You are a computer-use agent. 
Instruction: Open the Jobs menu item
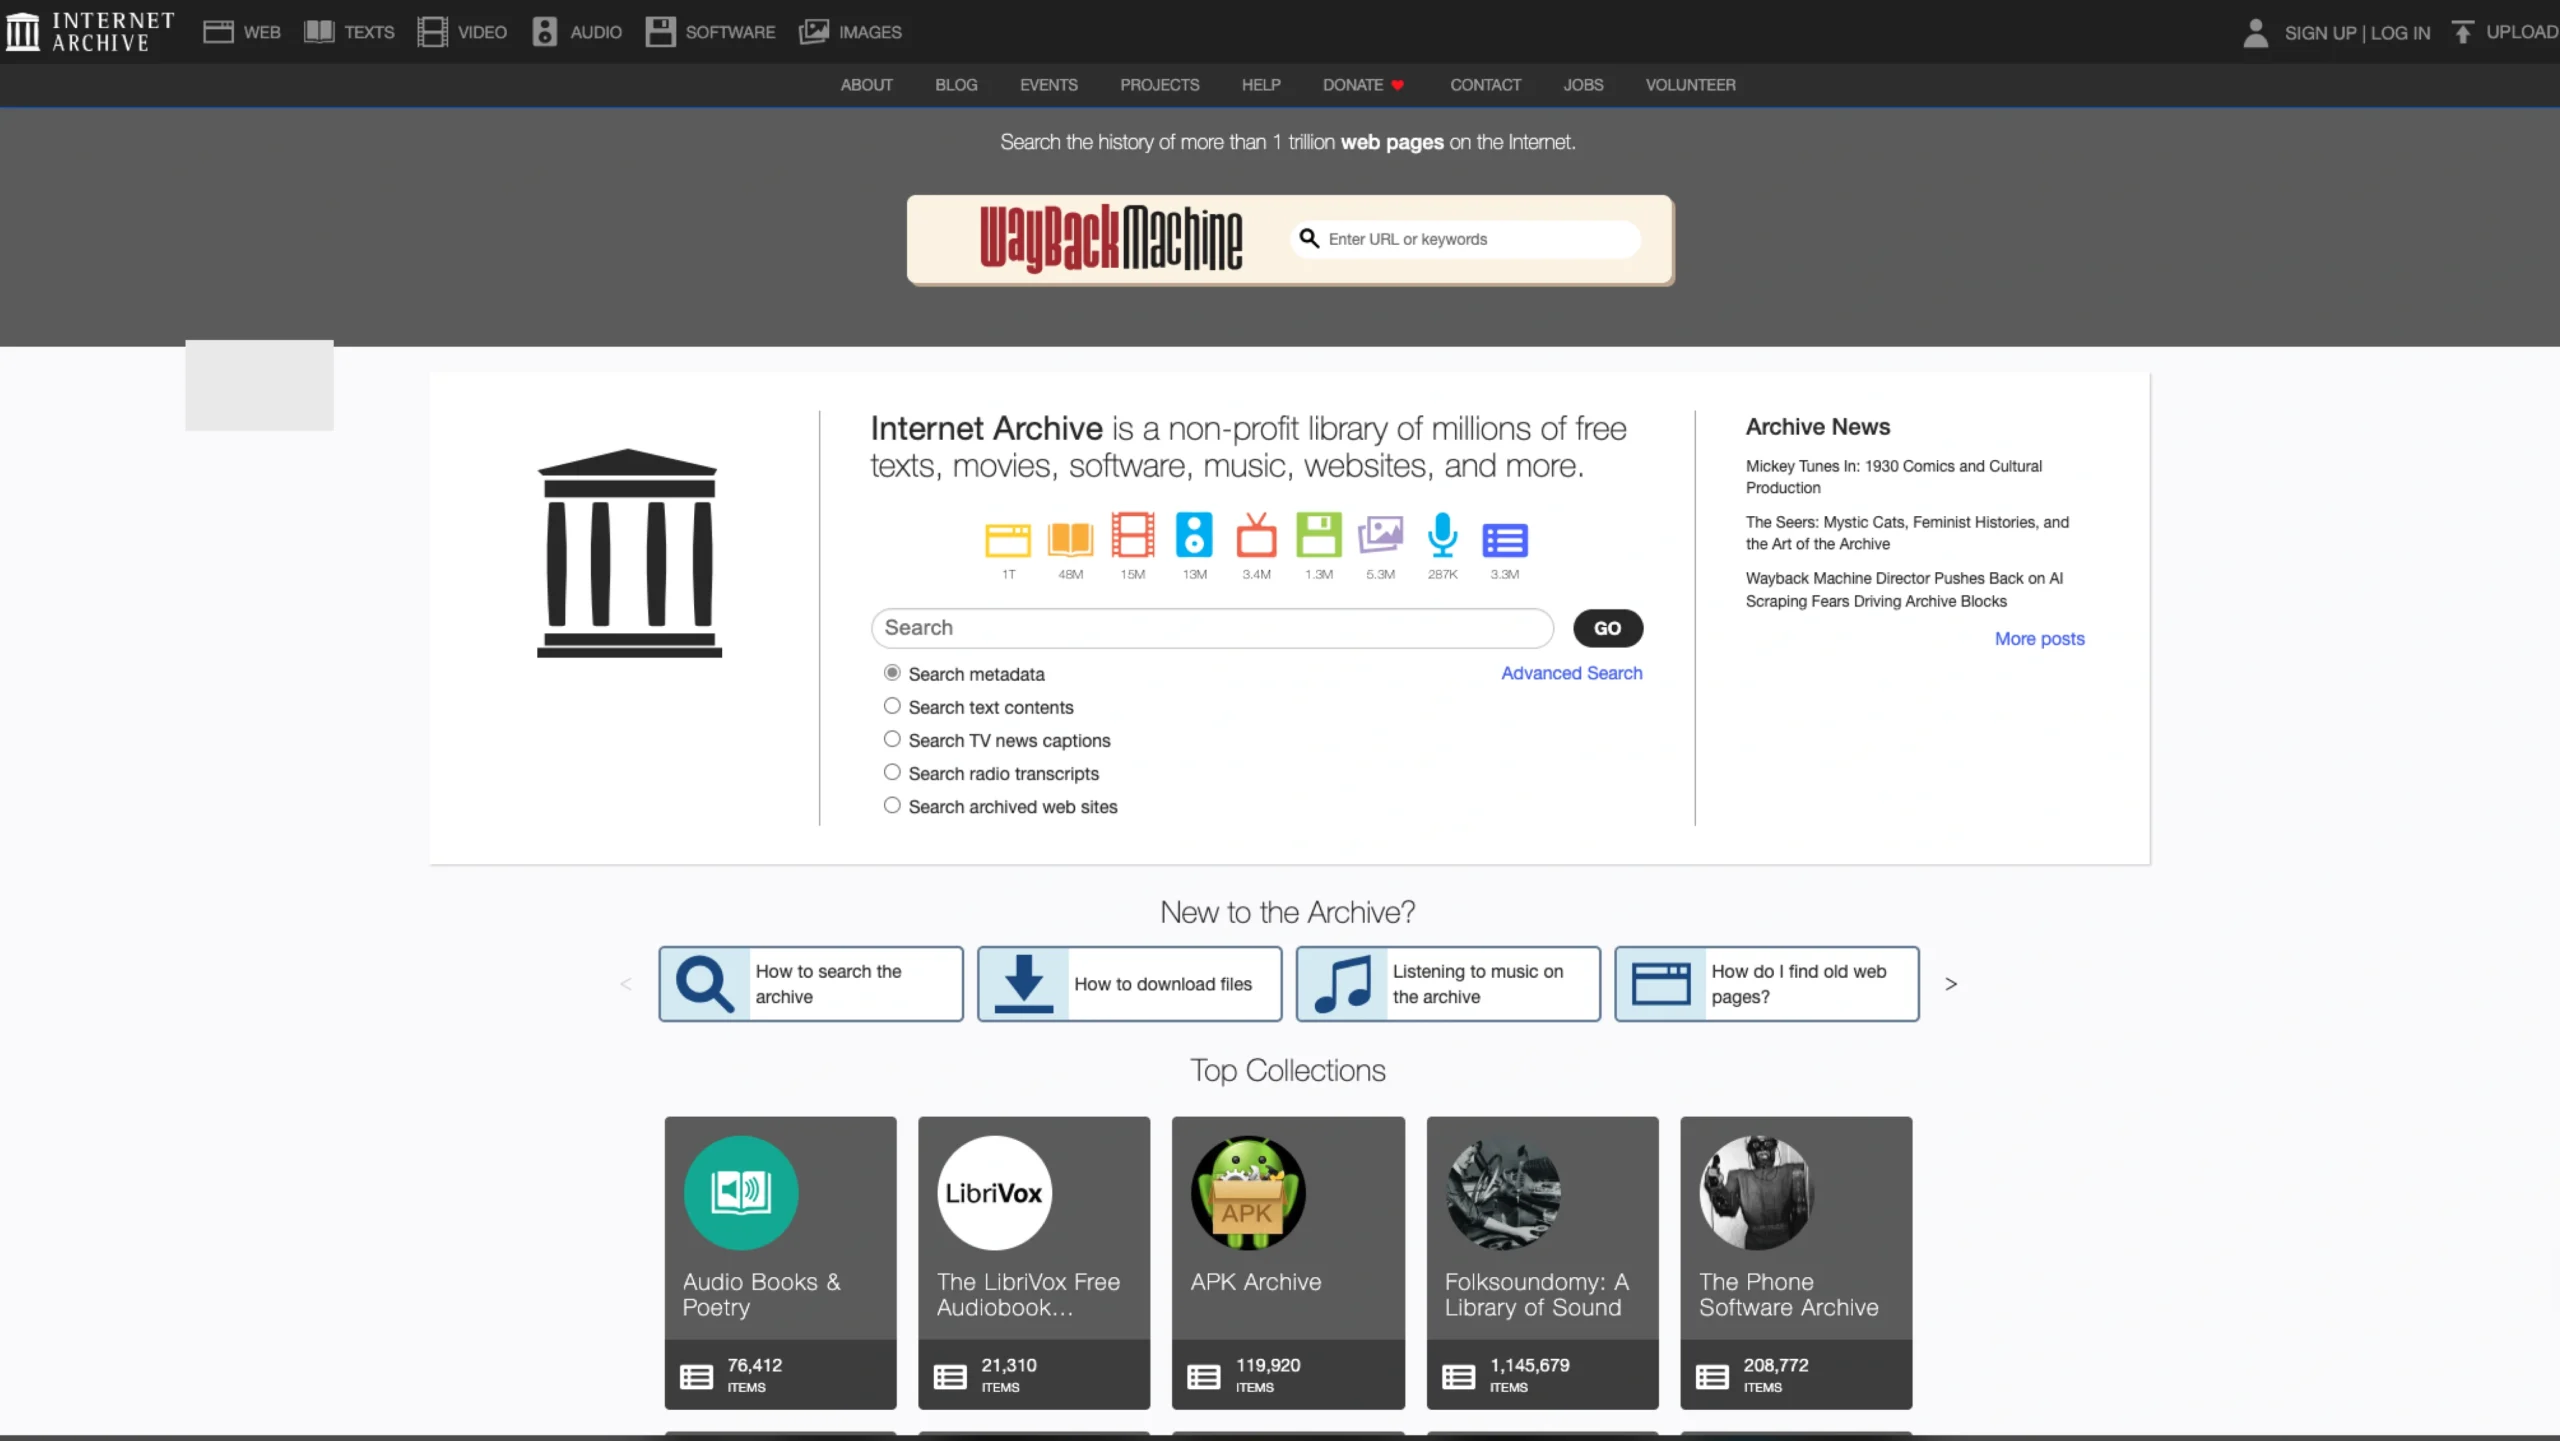[x=1583, y=85]
